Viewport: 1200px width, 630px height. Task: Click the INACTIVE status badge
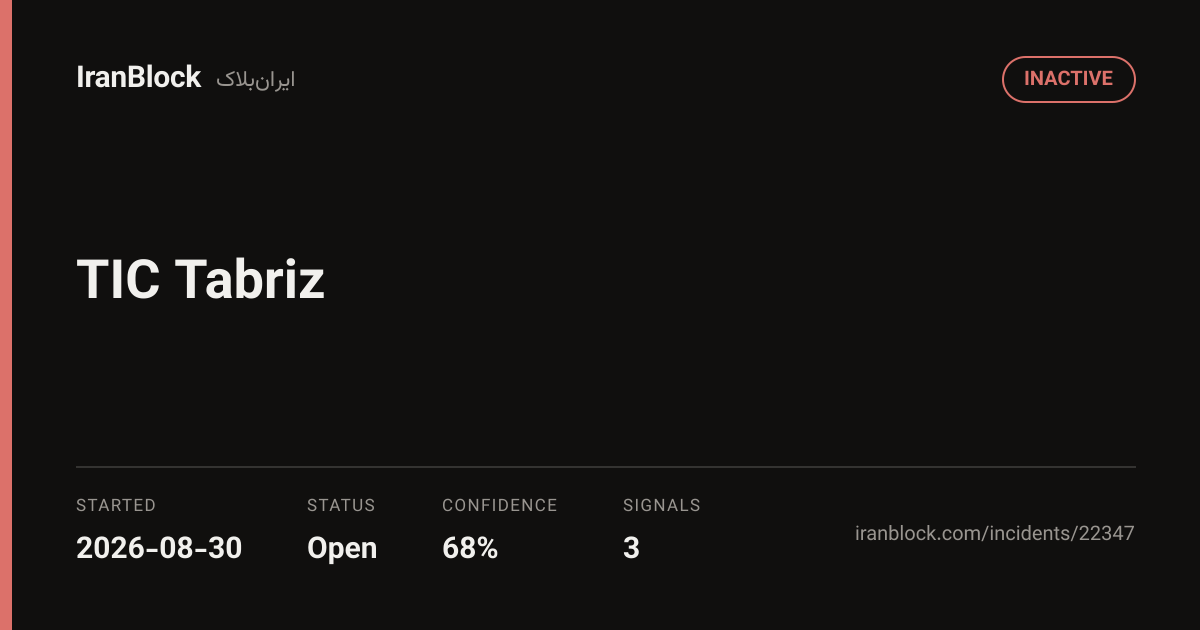[1068, 79]
